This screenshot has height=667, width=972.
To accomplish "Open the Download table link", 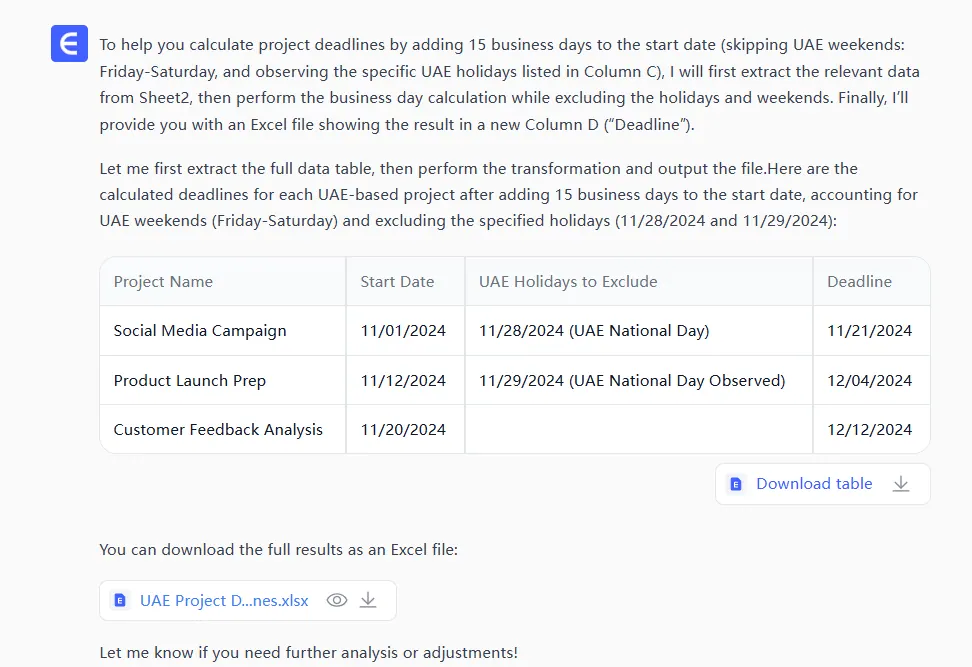I will point(814,484).
